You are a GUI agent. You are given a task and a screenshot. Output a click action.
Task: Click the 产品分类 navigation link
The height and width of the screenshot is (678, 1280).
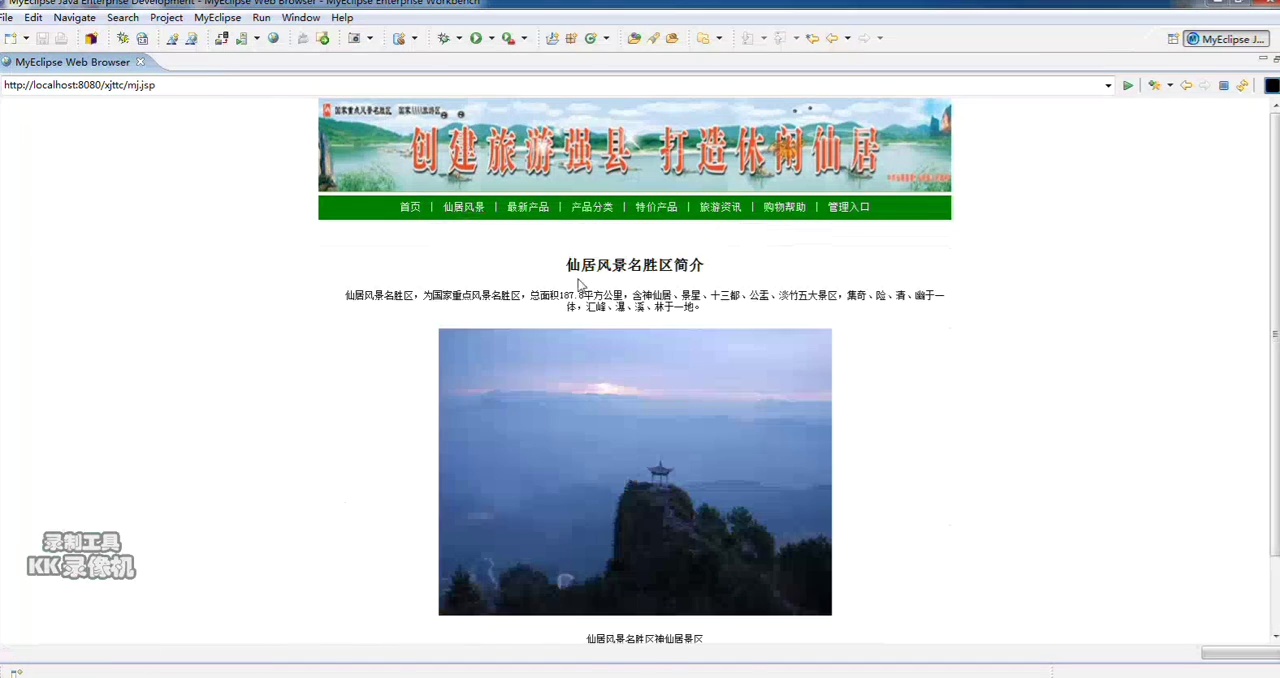[x=592, y=208]
